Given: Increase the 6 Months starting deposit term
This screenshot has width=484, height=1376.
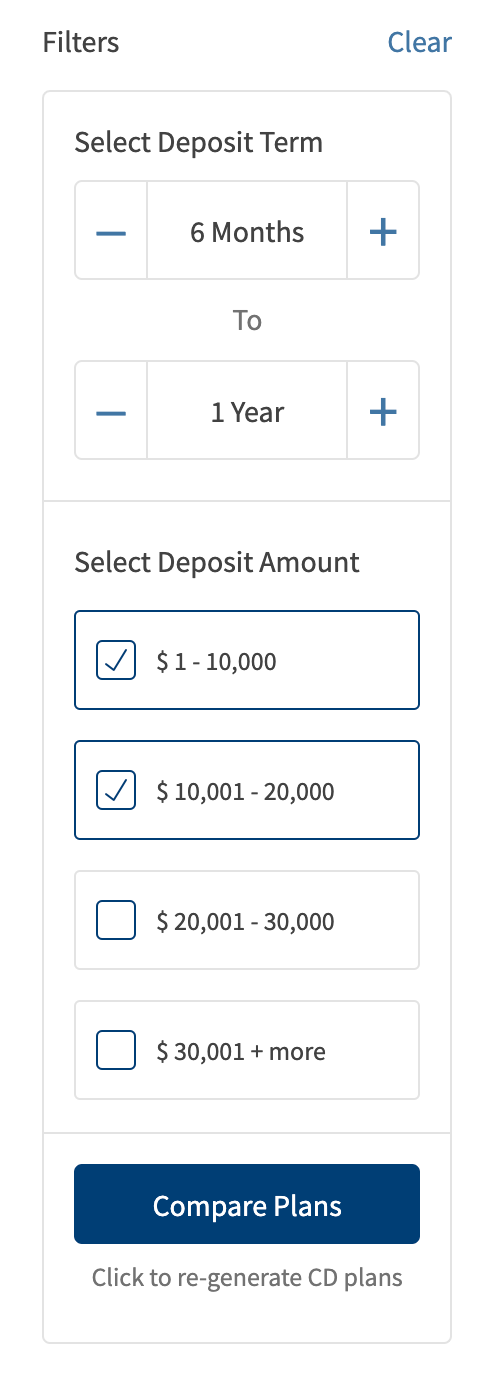Looking at the screenshot, I should tap(383, 231).
